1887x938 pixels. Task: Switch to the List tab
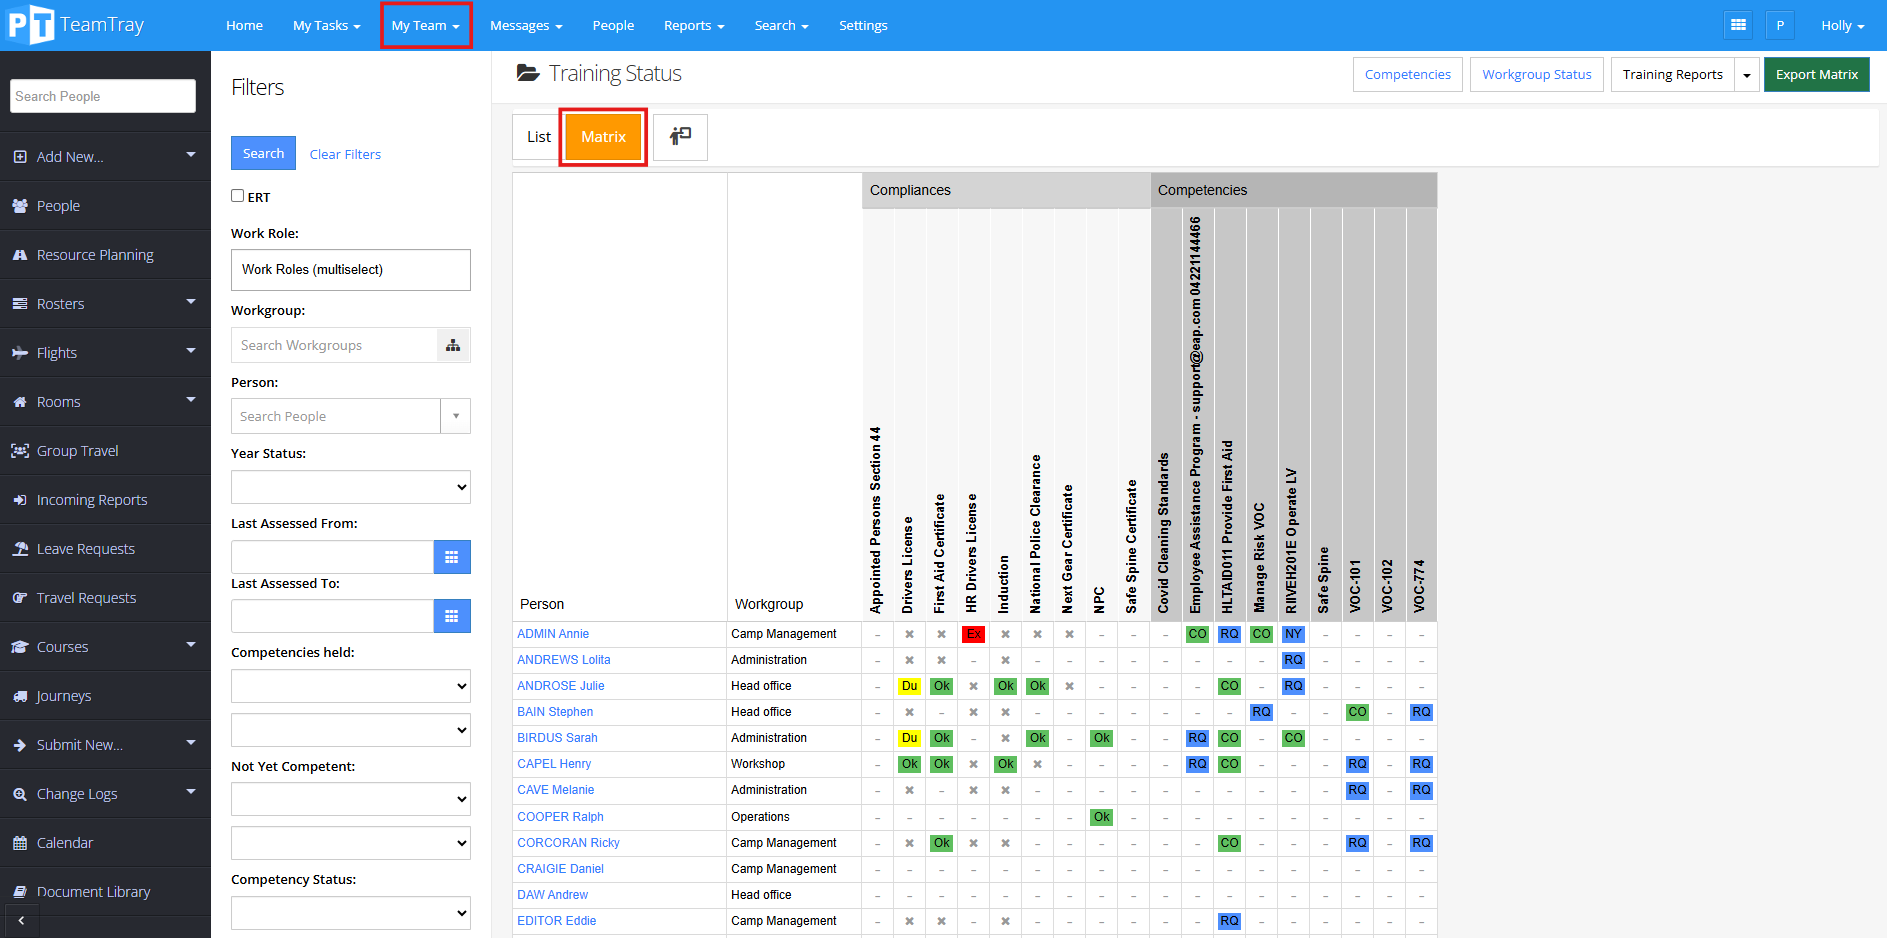tap(538, 137)
